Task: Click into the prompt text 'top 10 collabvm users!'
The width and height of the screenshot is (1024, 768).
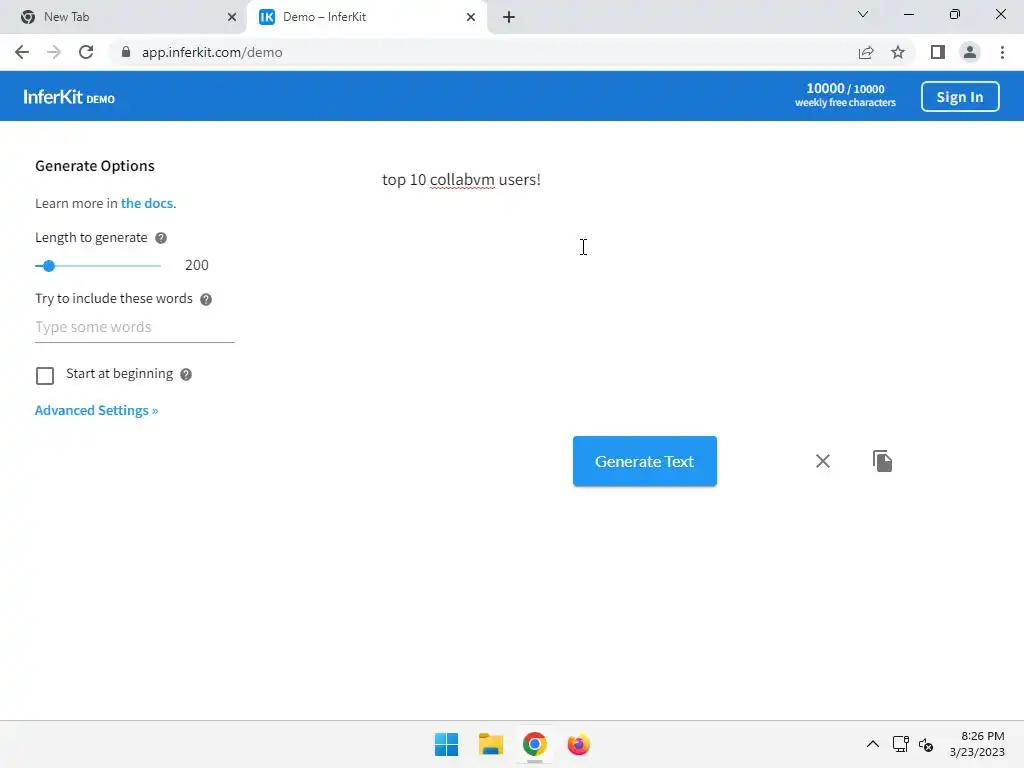Action: [461, 180]
